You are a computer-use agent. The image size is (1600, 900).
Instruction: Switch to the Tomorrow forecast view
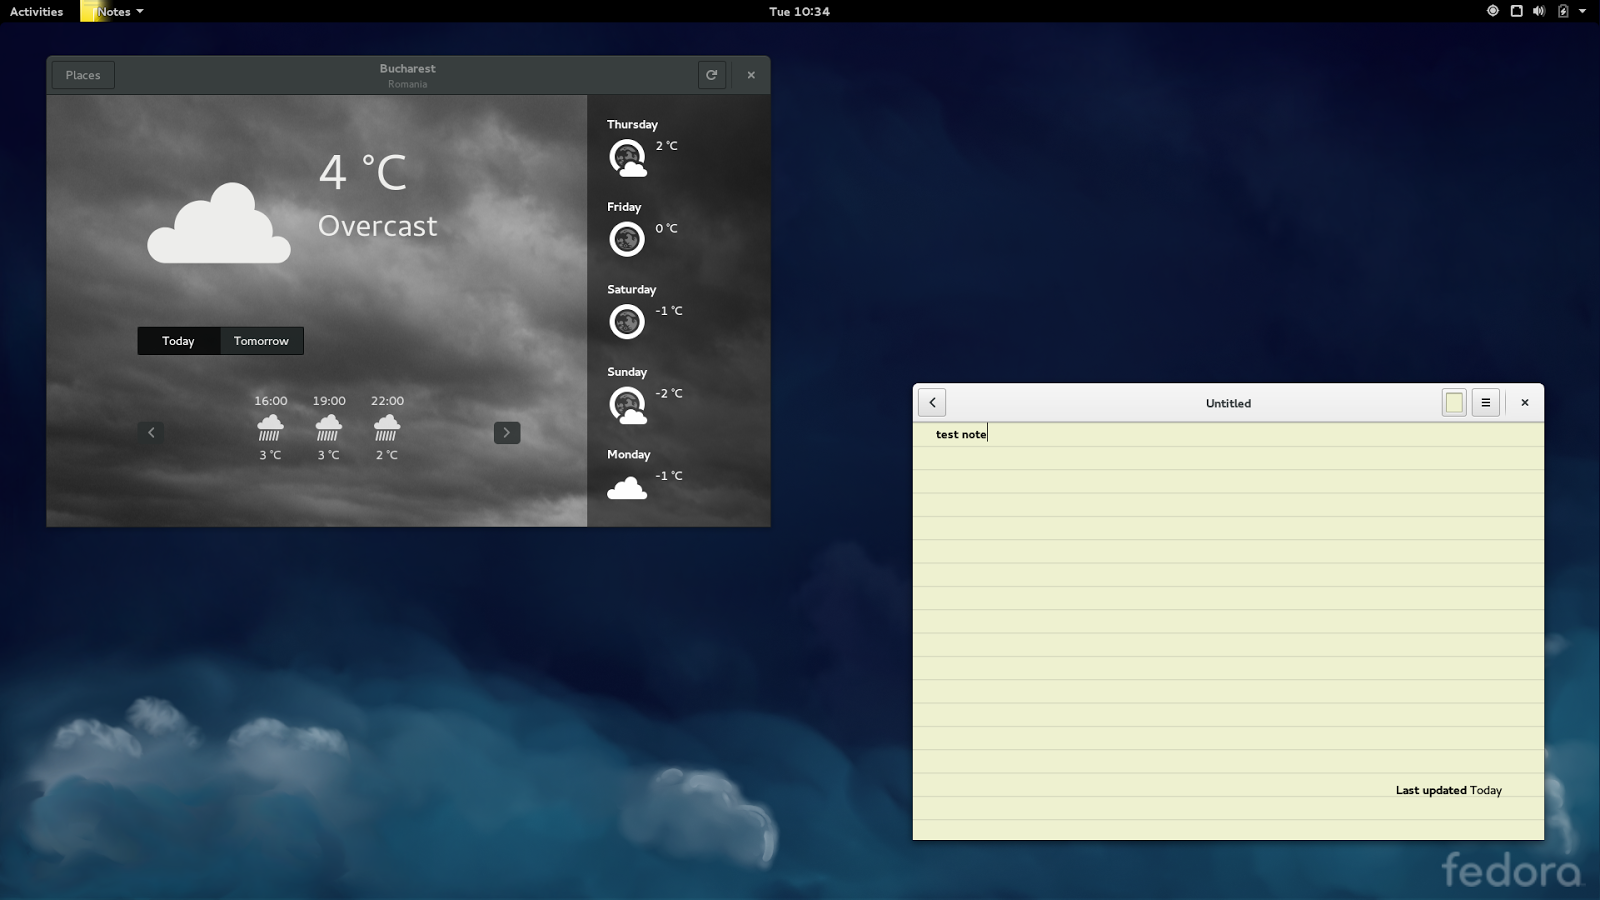pos(261,340)
